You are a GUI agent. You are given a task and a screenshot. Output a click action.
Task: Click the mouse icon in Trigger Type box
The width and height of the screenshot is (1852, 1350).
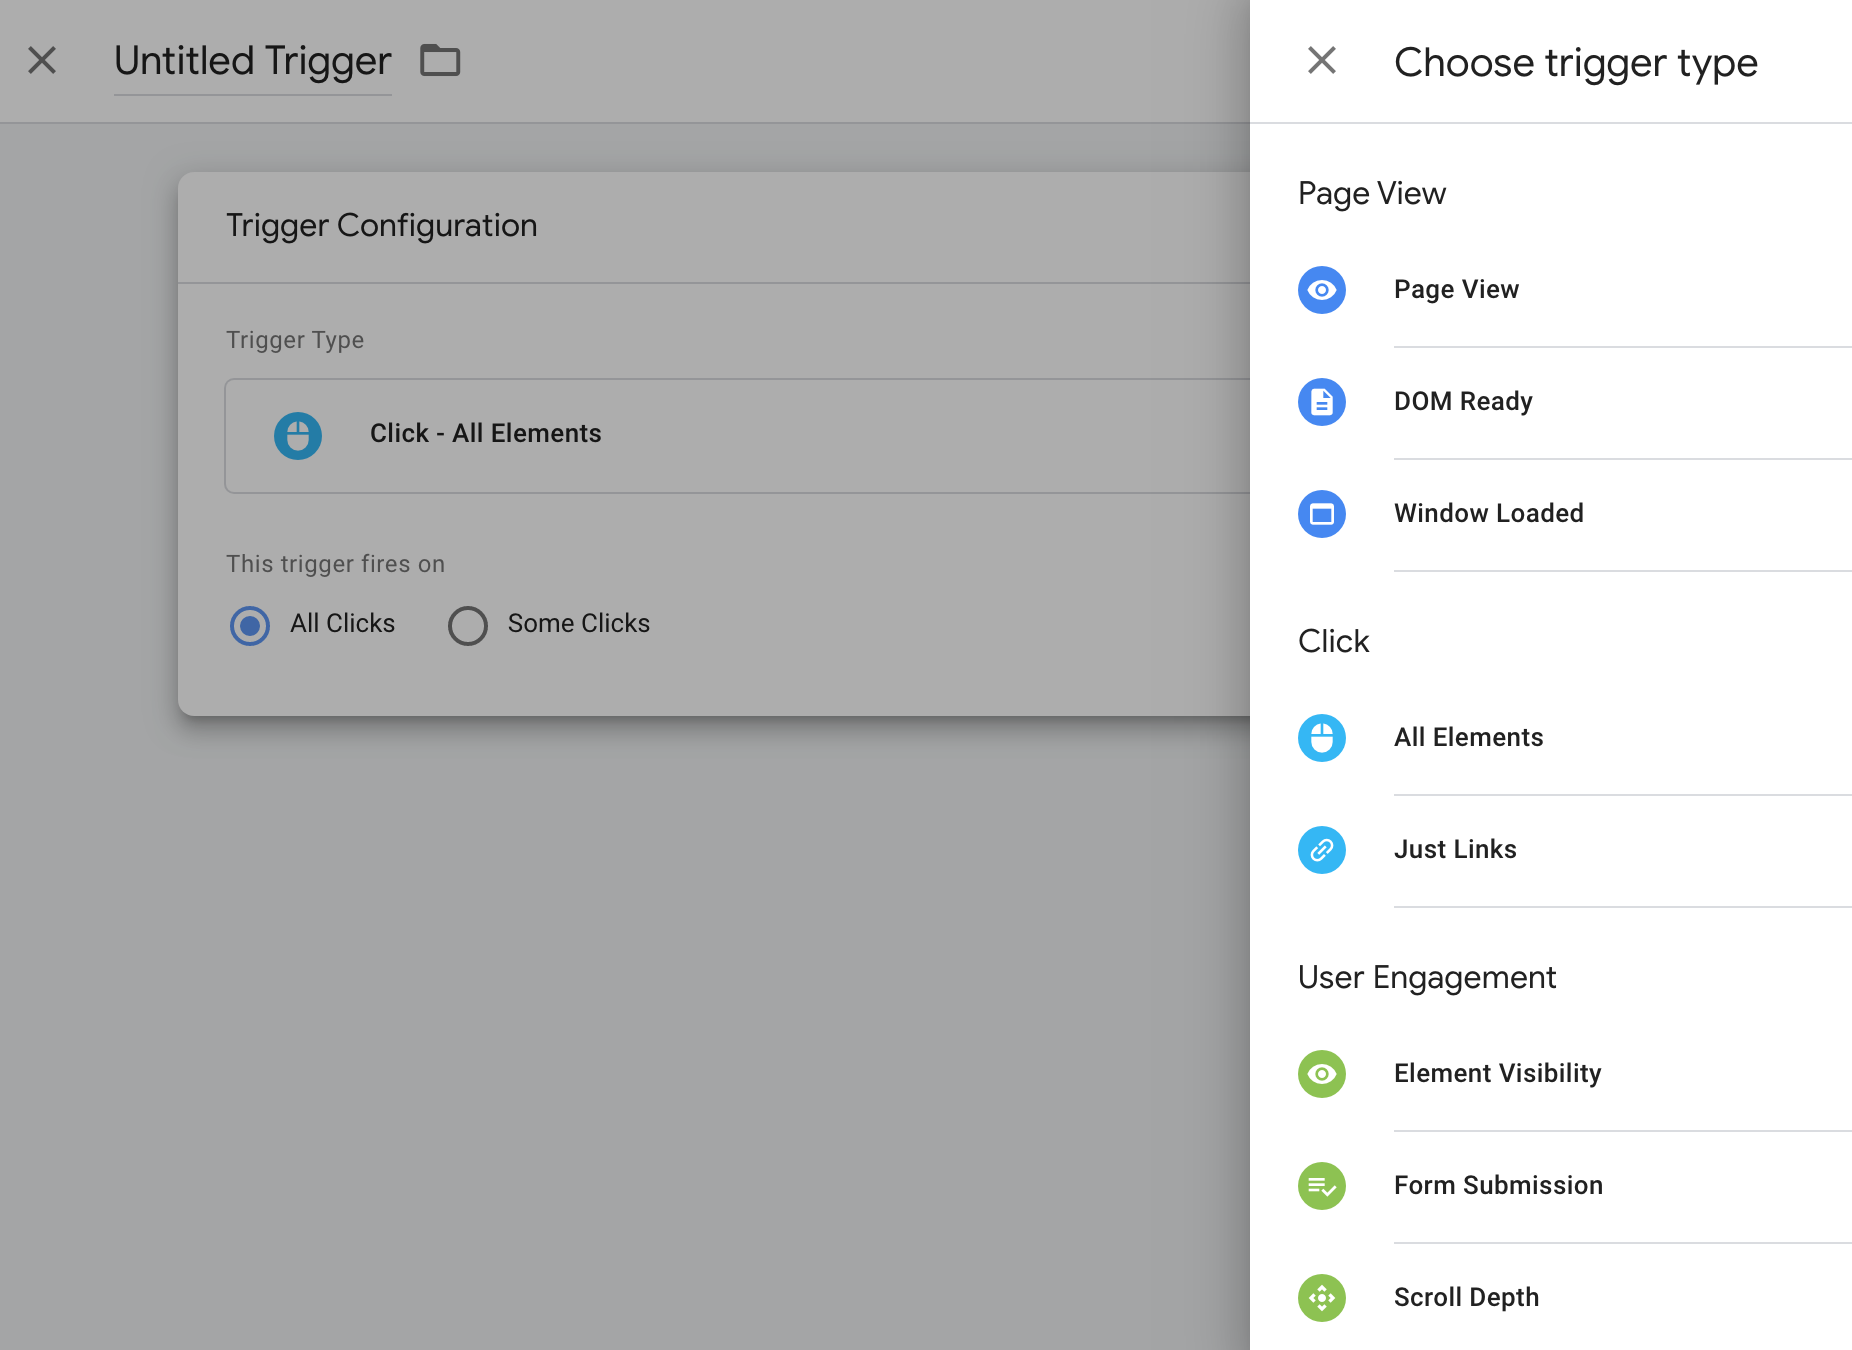click(x=298, y=436)
